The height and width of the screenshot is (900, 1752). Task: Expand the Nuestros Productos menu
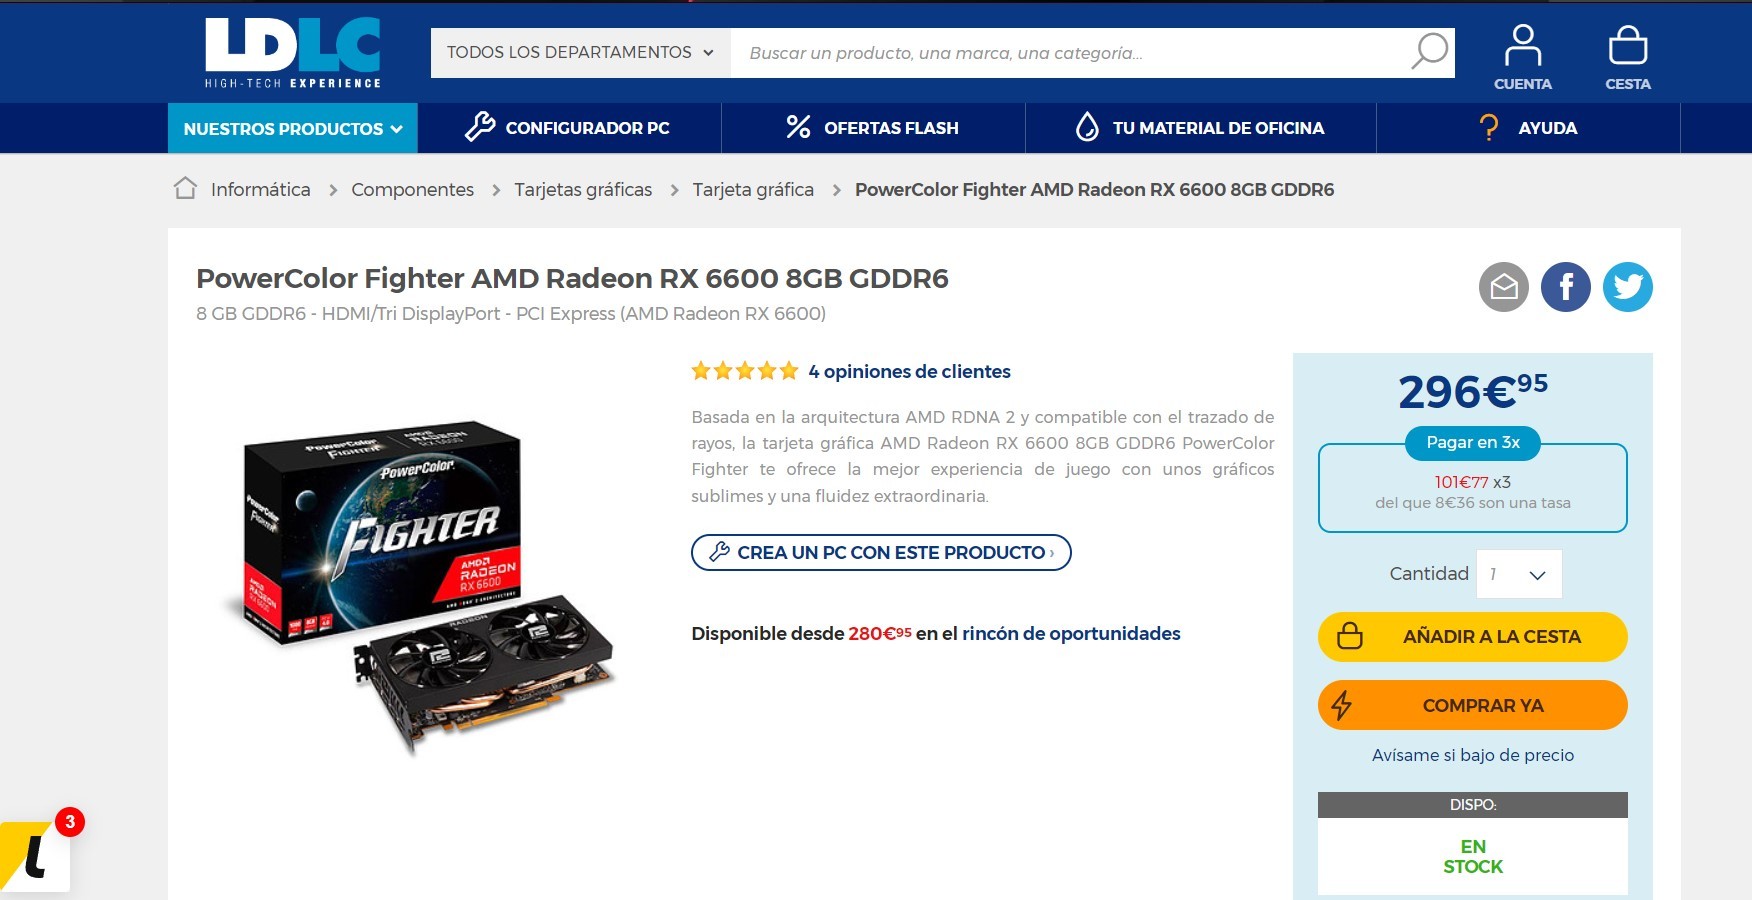coord(292,128)
